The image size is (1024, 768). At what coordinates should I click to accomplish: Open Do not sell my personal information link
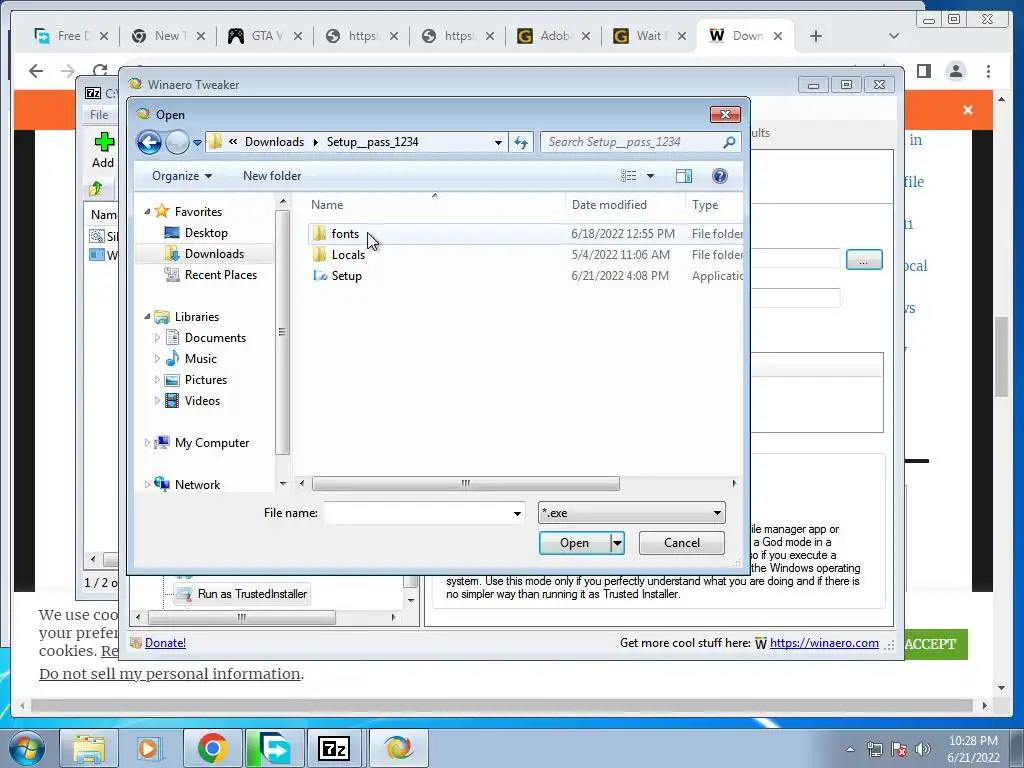click(170, 673)
